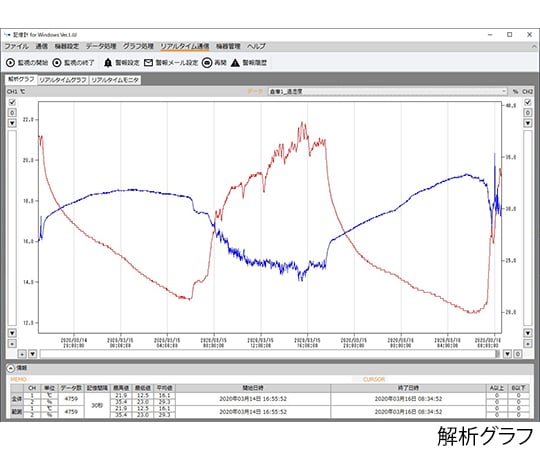This screenshot has height=450, width=540.
Task: Stop monitoring via 監視の終了 icon
Action: (57, 63)
